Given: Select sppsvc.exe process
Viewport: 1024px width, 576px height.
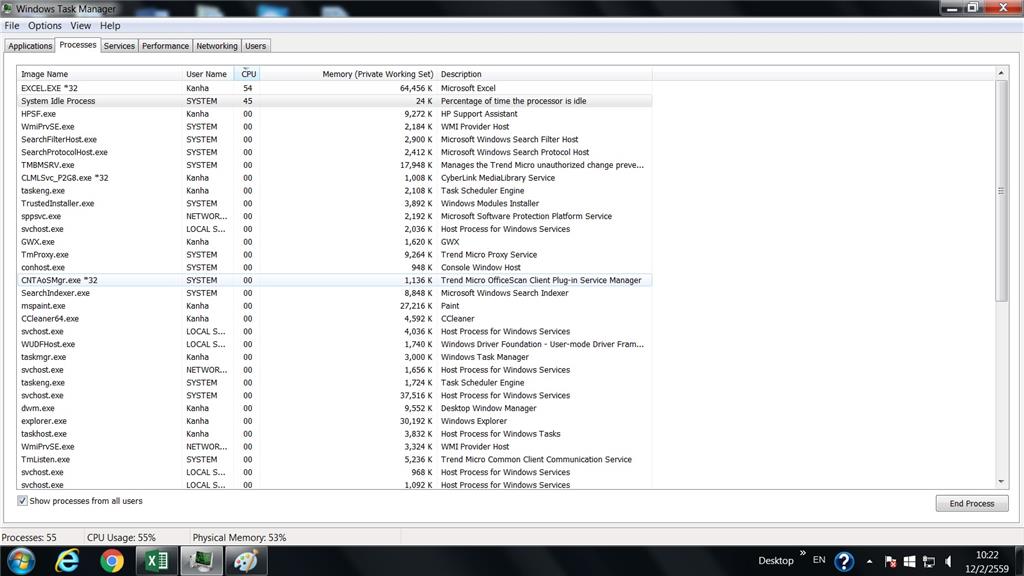Looking at the screenshot, I should click(x=334, y=216).
